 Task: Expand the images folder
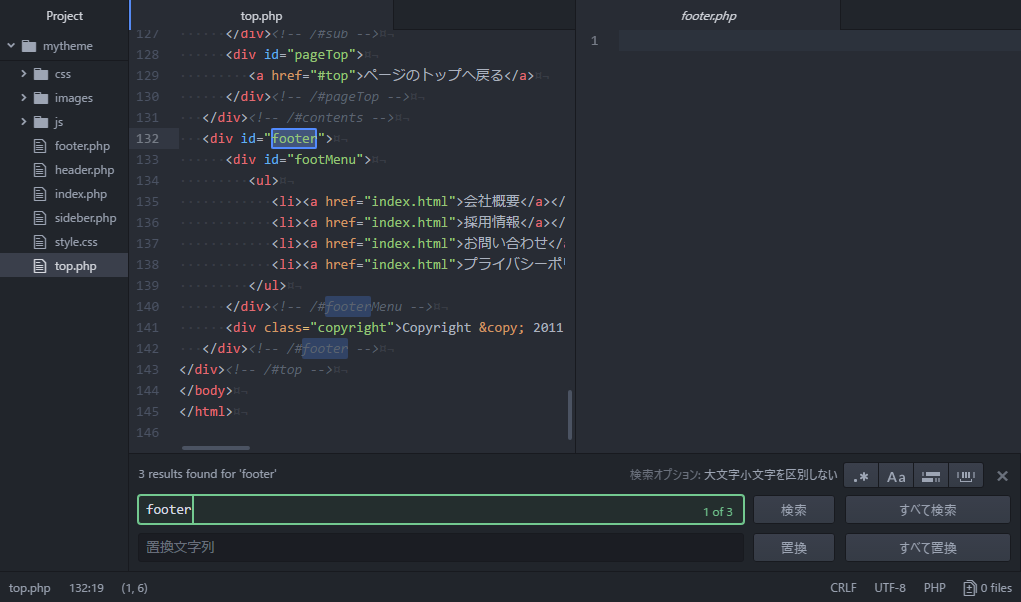[22, 97]
